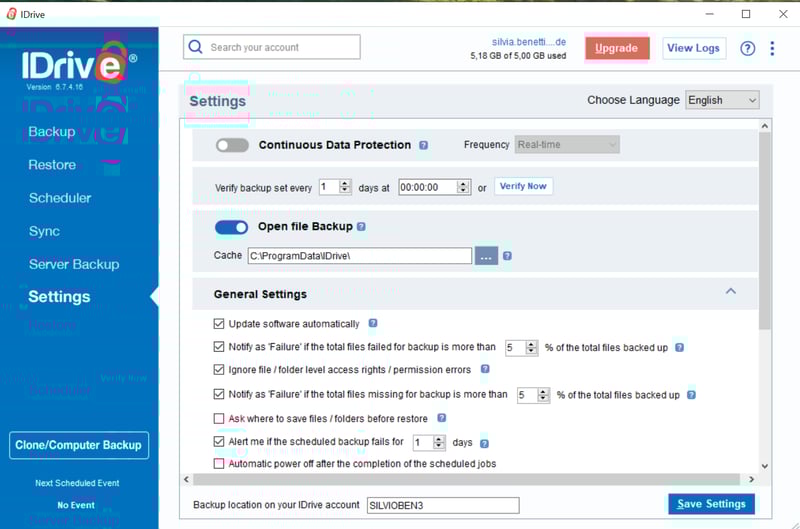Click the browse ellipsis button for Cache path

[487, 256]
